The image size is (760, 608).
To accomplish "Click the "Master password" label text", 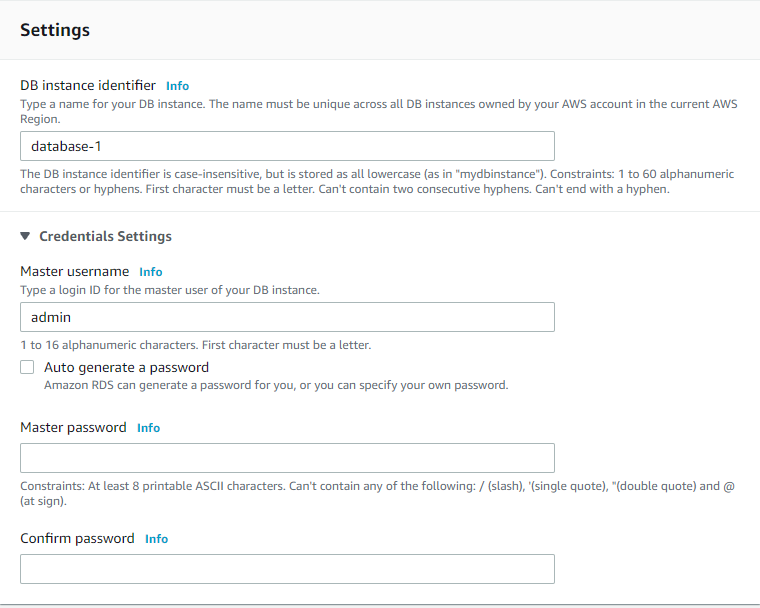I will click(73, 427).
